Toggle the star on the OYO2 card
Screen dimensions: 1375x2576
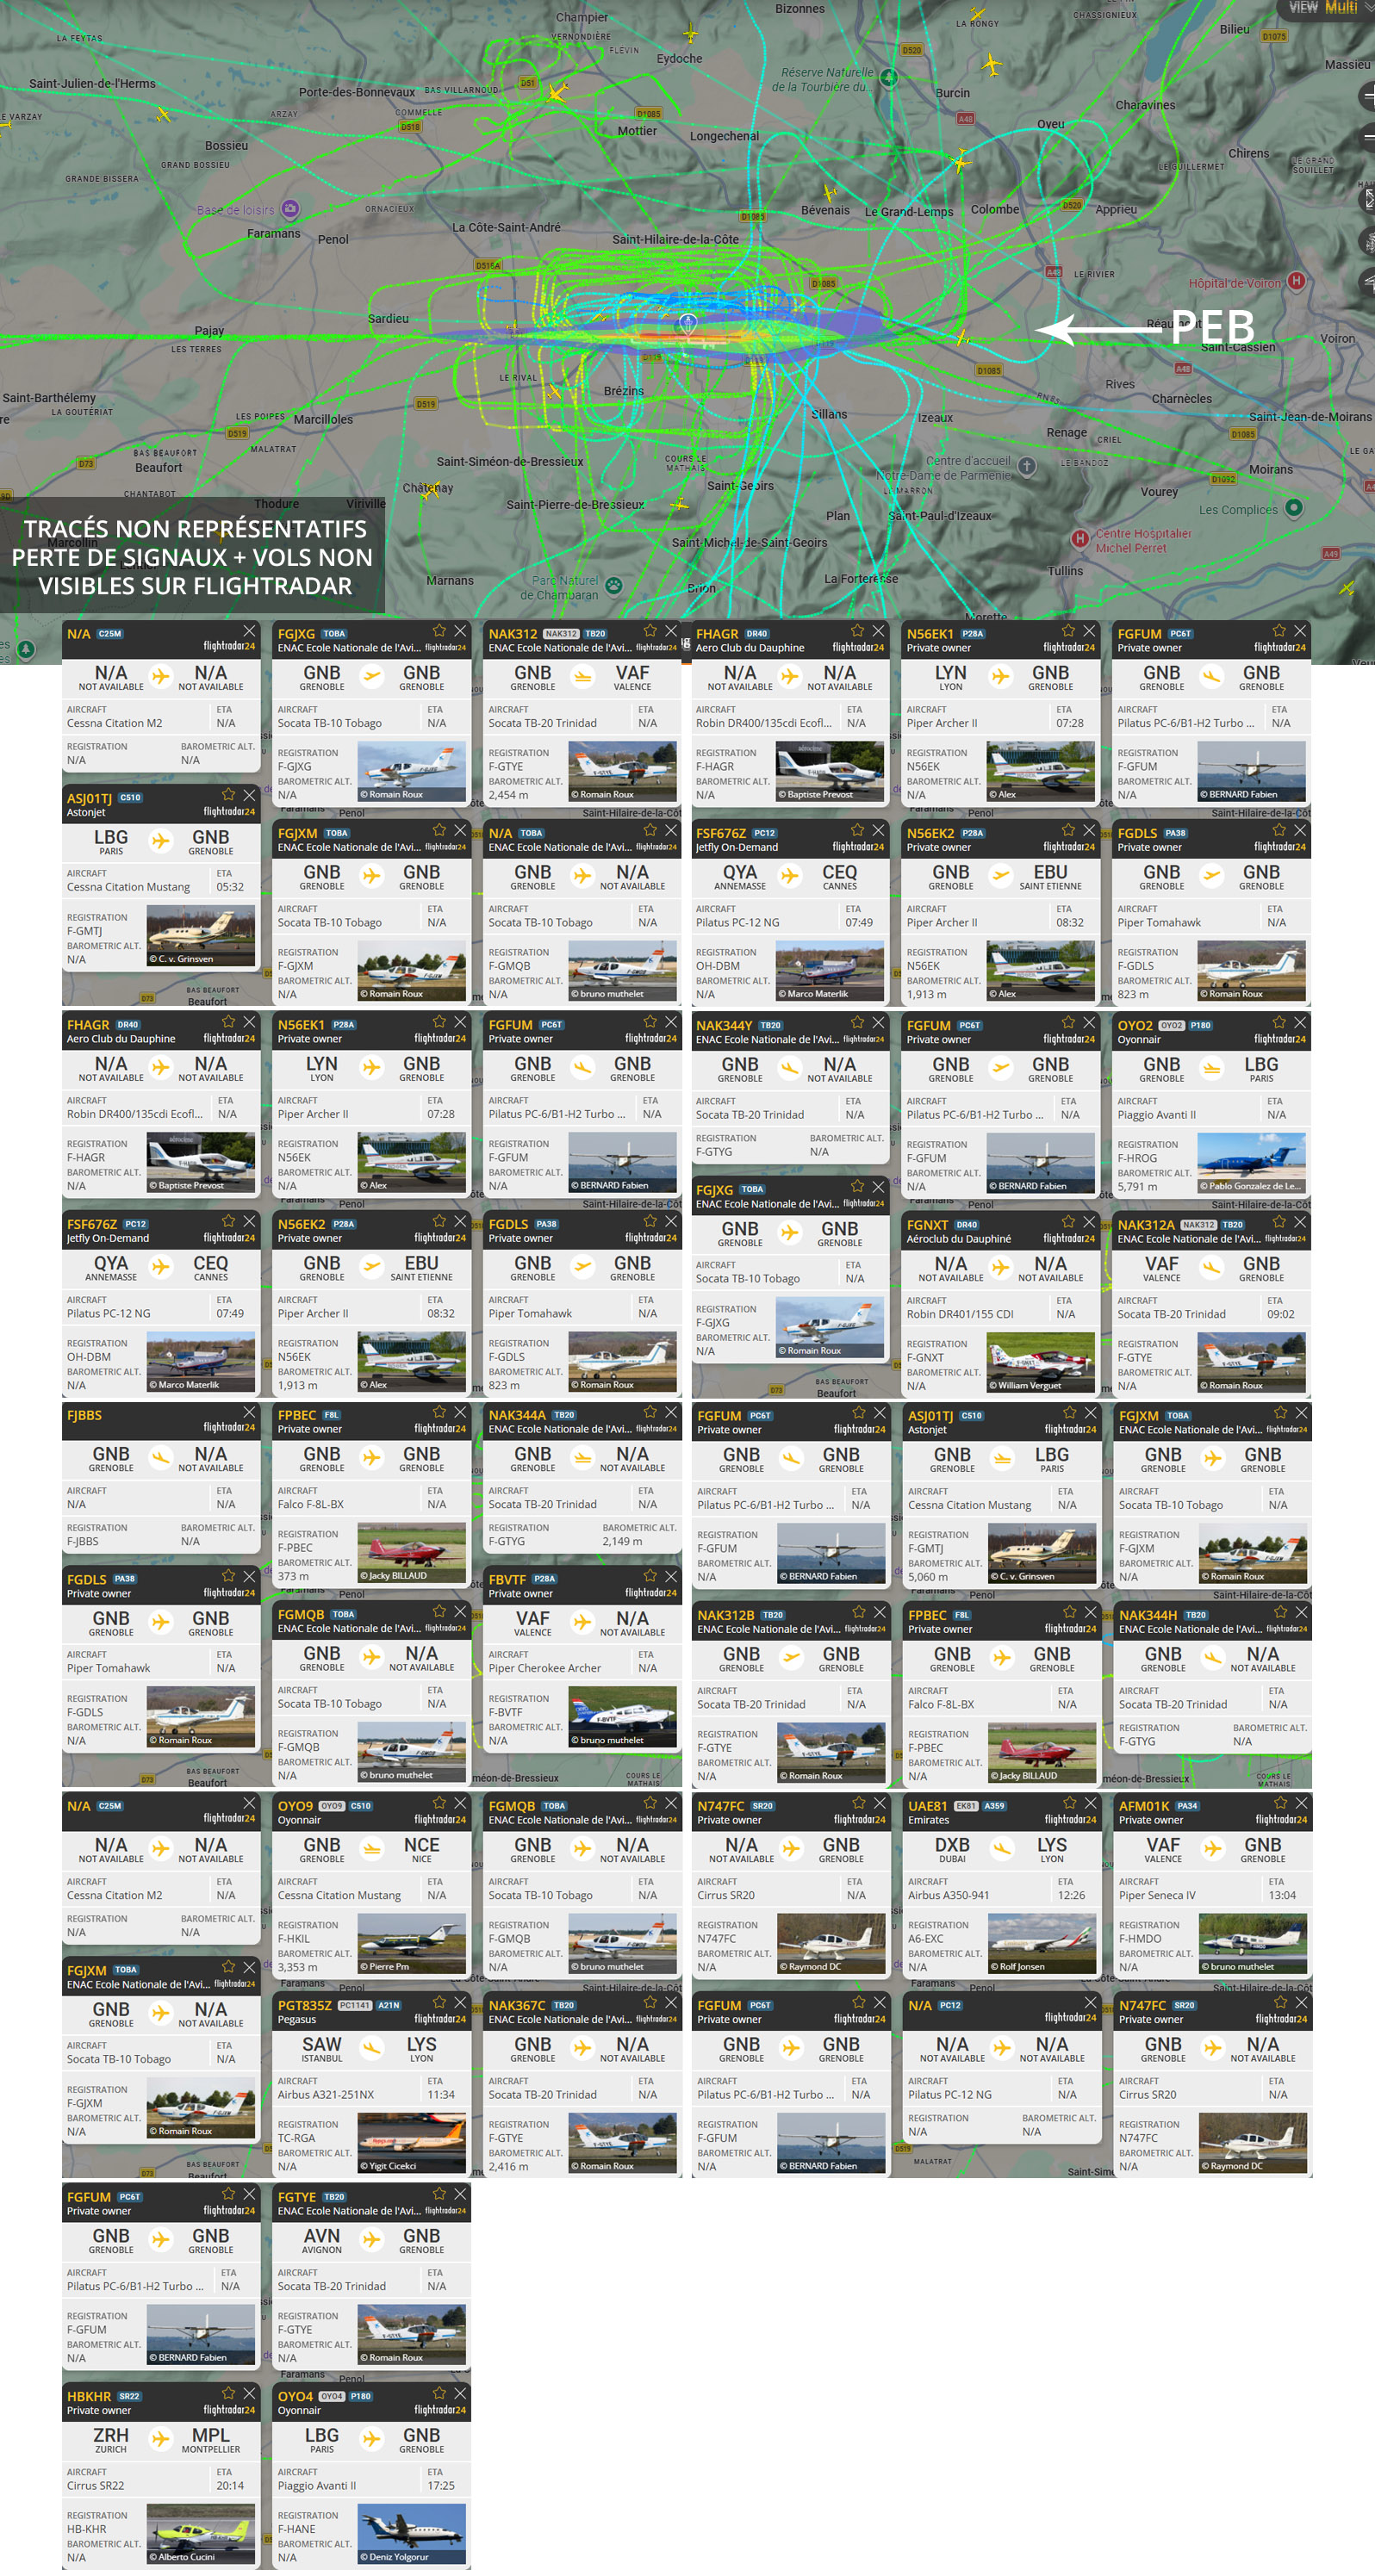[1279, 1022]
